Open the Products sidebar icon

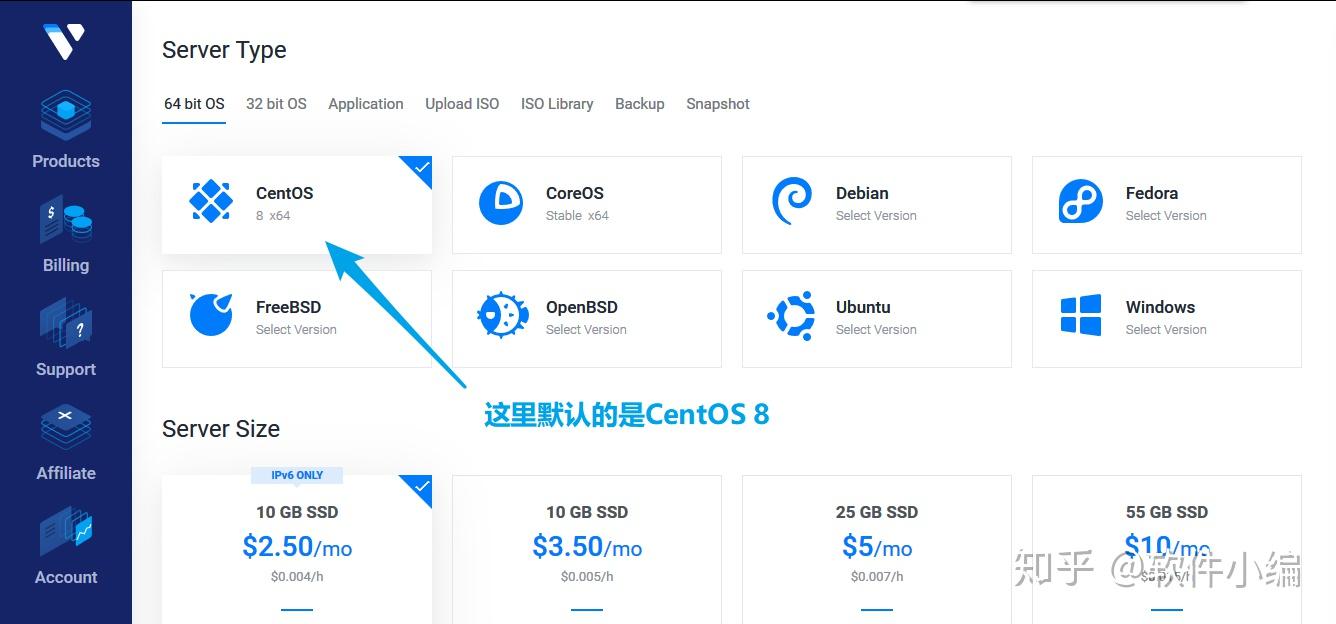point(66,116)
